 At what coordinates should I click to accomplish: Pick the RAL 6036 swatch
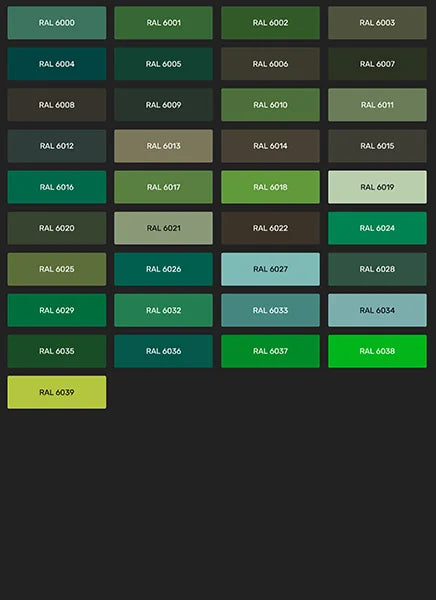pos(163,351)
